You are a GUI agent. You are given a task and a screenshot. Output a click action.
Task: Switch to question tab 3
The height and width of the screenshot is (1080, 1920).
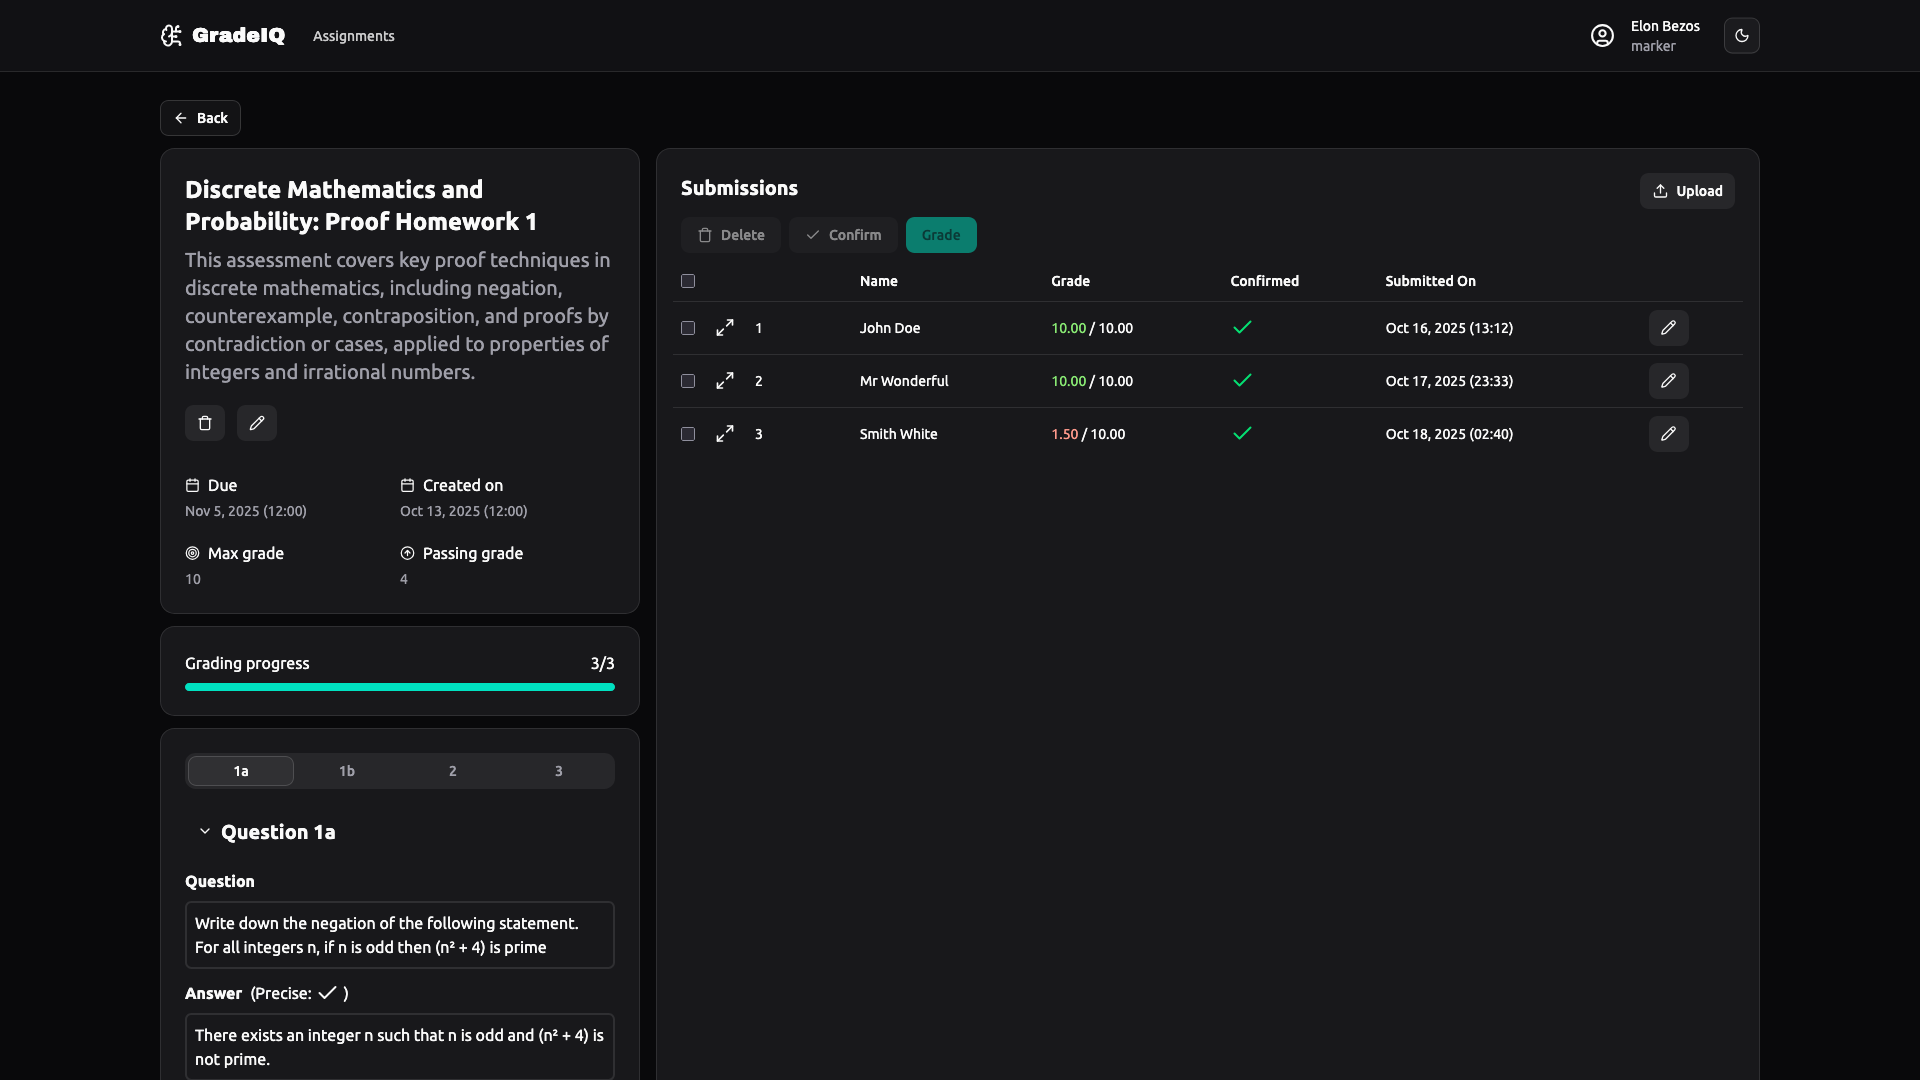558,771
